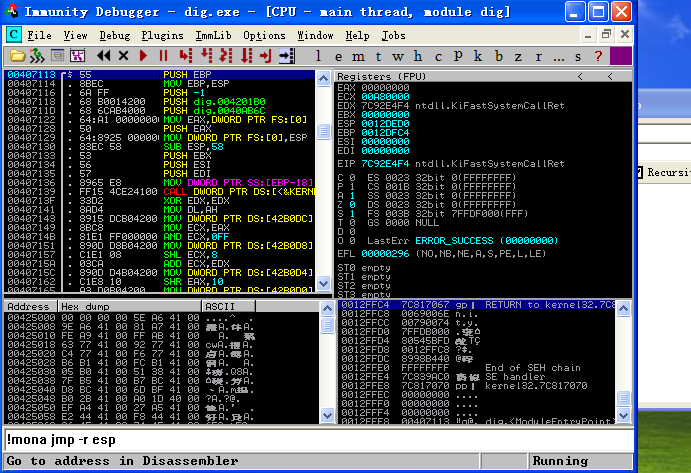Click stack pane scroll down arrow

[x=623, y=415]
